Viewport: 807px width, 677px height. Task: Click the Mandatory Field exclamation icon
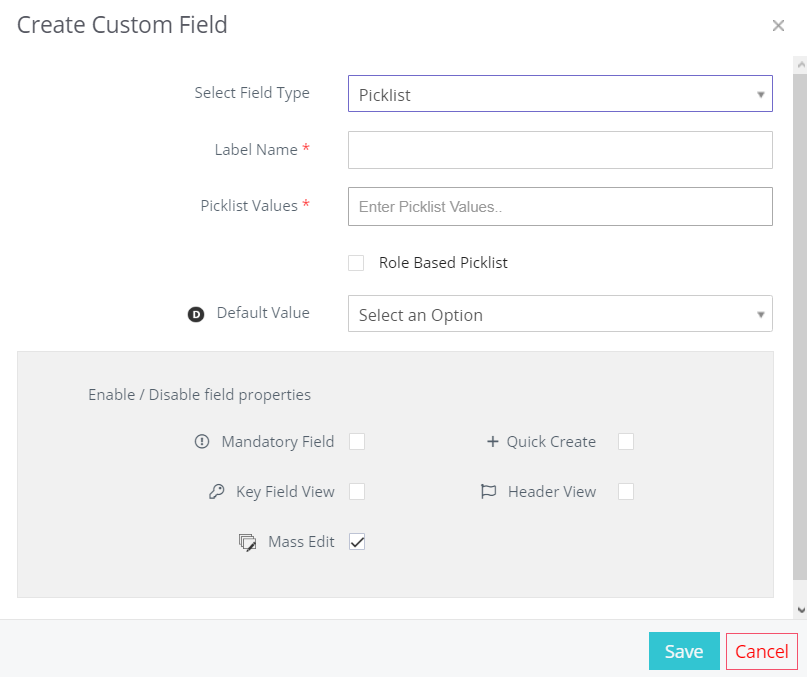coord(202,441)
